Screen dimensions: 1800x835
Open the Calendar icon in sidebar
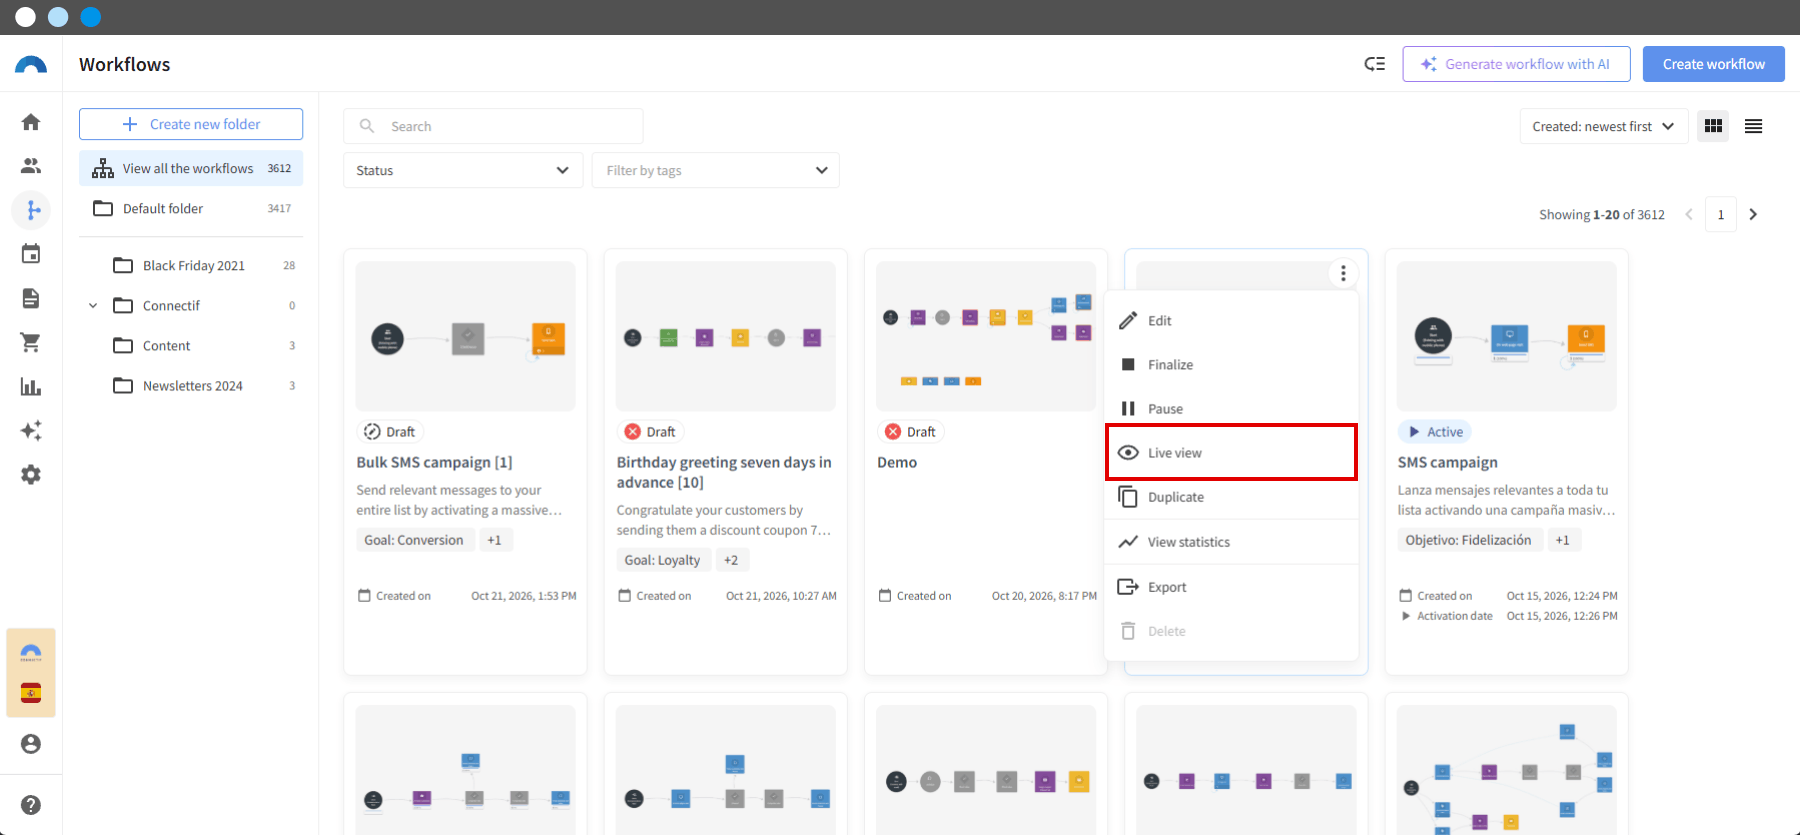31,254
